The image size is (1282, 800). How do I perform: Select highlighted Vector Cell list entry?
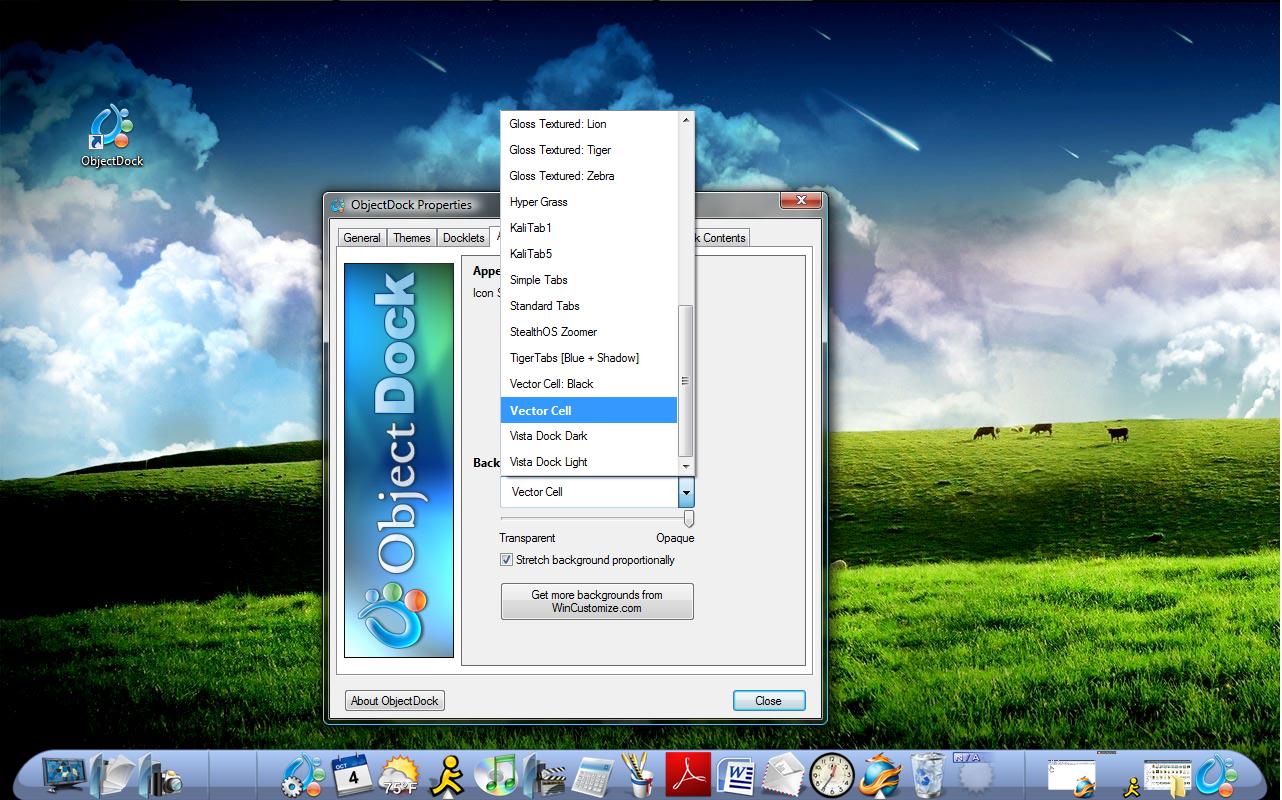pyautogui.click(x=589, y=410)
